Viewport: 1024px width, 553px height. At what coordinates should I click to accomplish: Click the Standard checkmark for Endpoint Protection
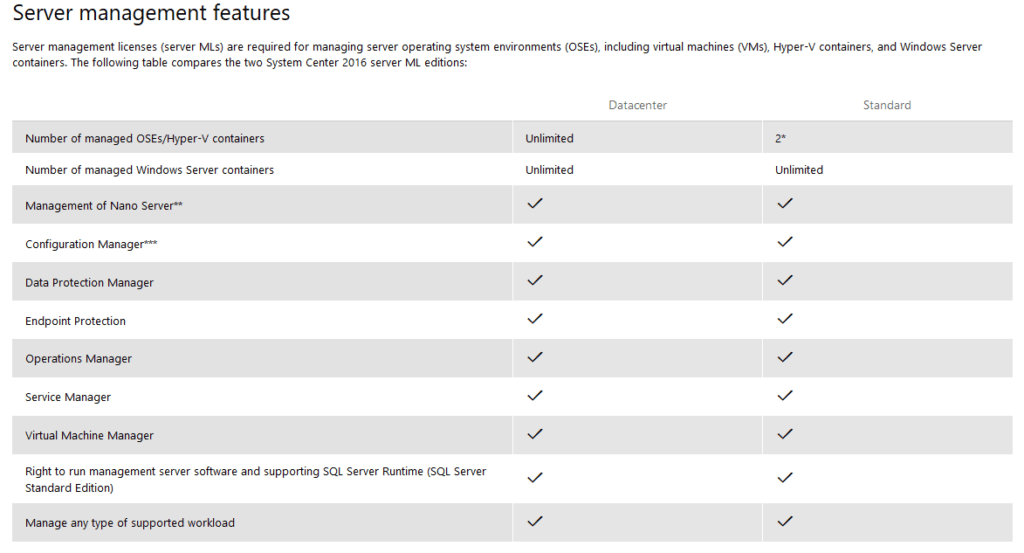coord(785,319)
